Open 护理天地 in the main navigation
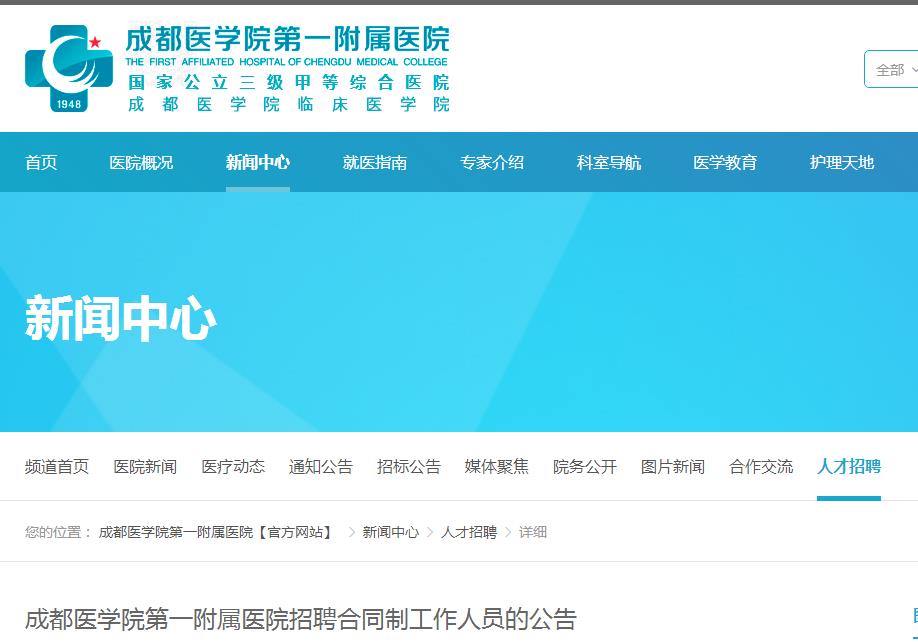Viewport: 918px width, 642px height. pos(842,162)
